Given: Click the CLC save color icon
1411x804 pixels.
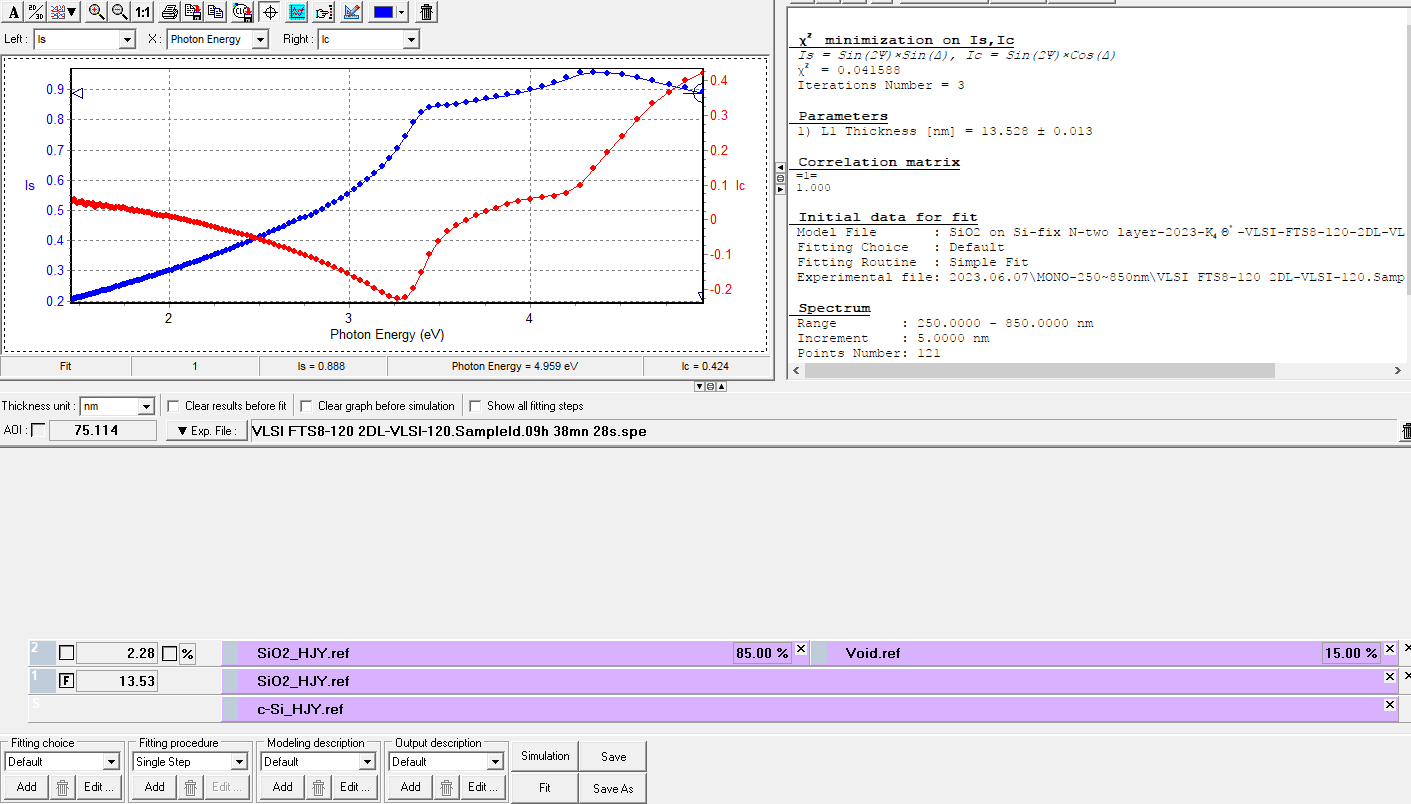Looking at the screenshot, I should coord(242,12).
